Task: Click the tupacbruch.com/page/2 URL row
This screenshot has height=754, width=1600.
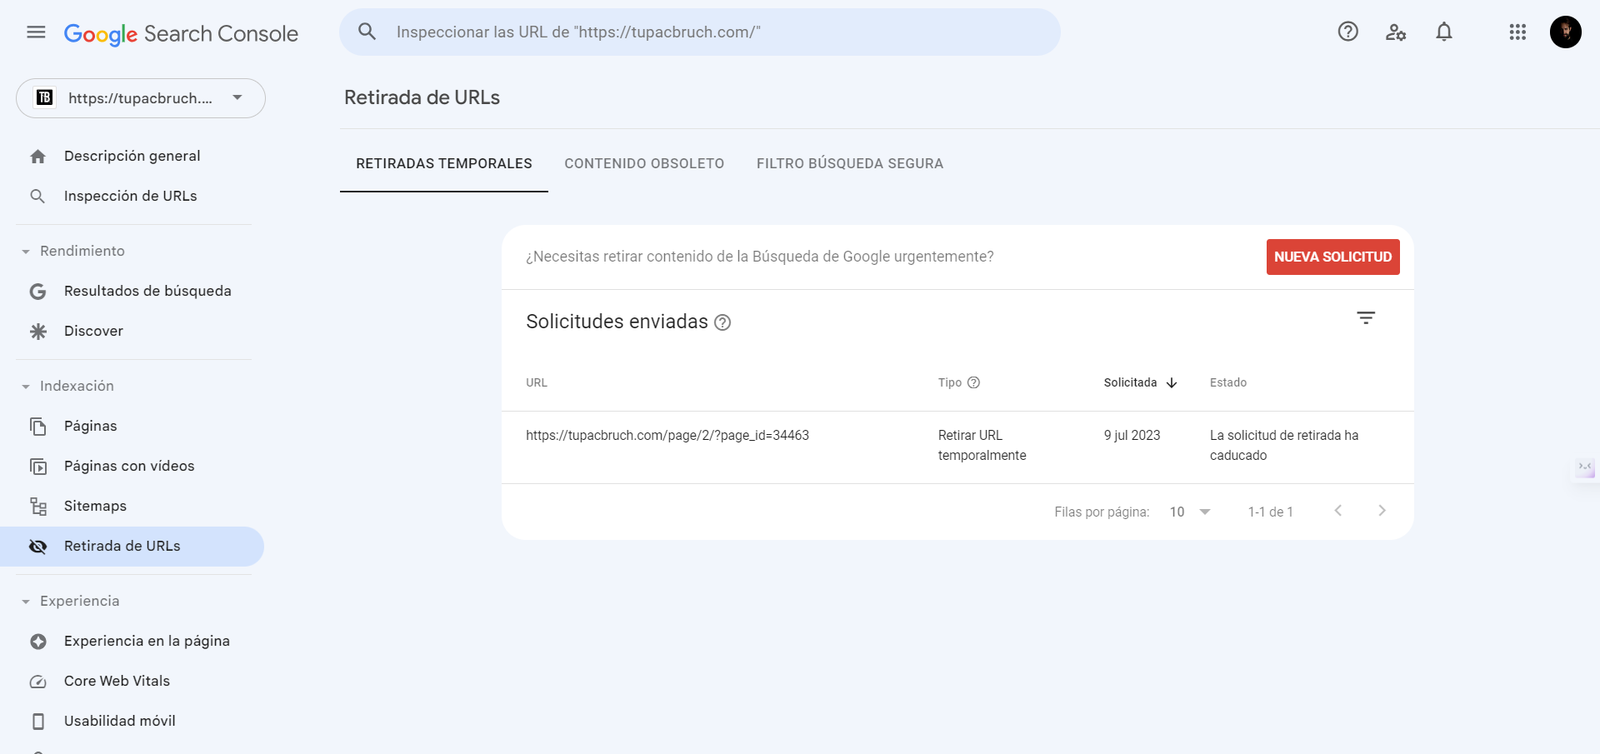Action: 667,435
